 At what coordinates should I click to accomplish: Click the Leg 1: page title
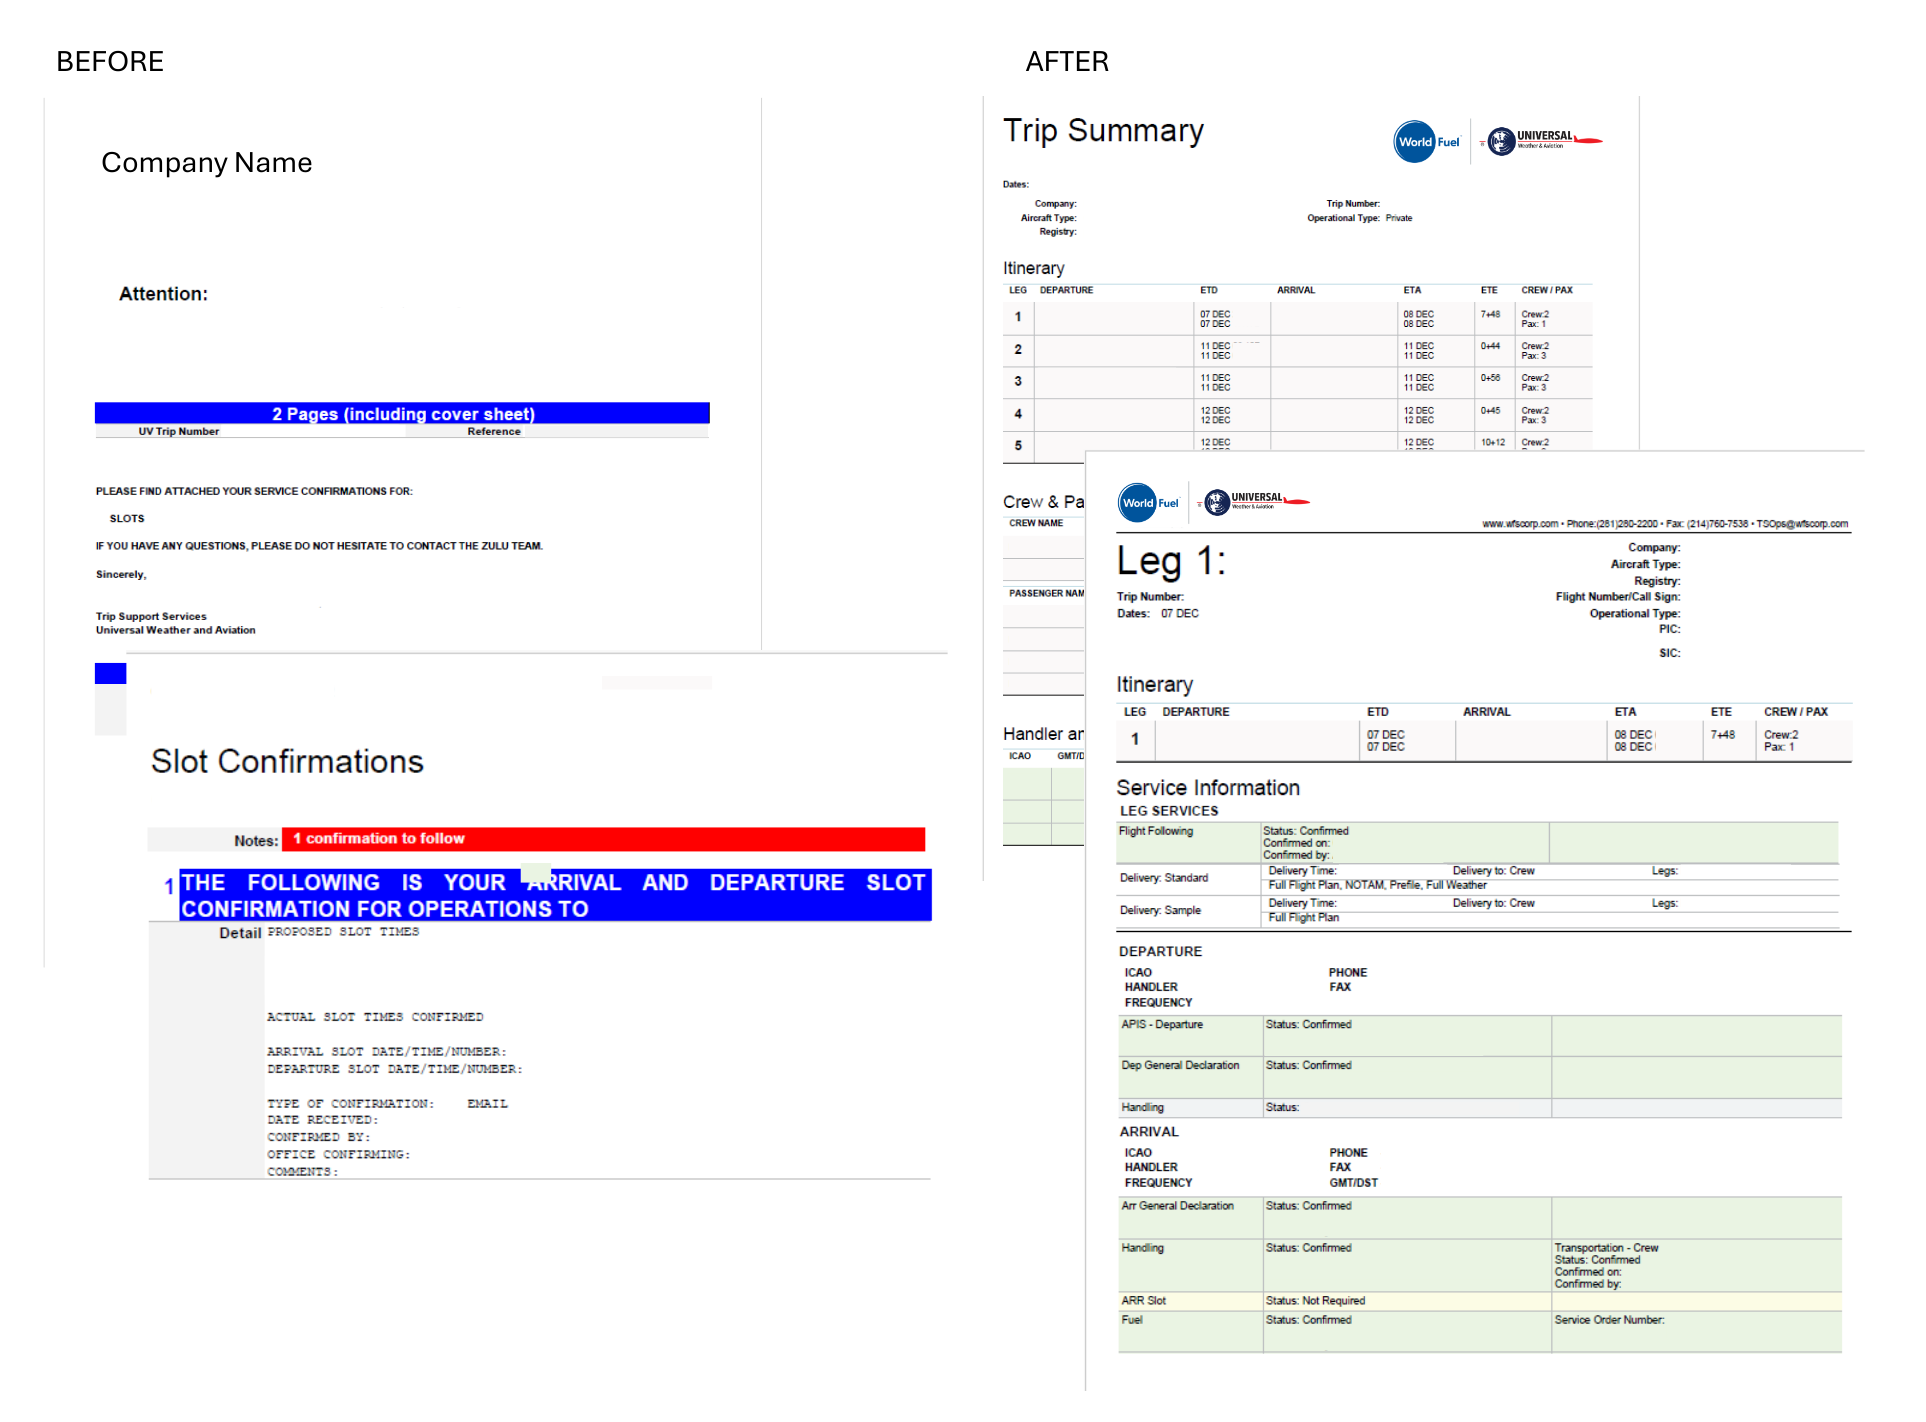click(x=1171, y=561)
